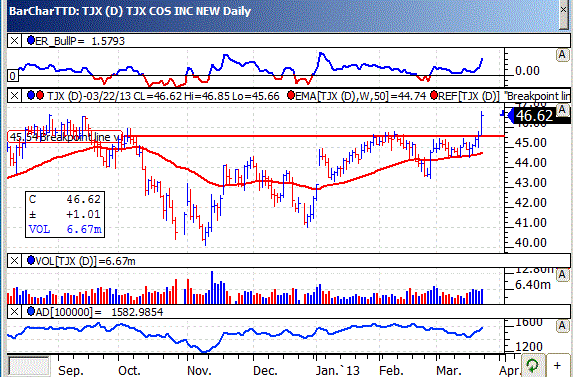Click the green refresh icon at bottom right
The image size is (573, 377).
coord(532,365)
